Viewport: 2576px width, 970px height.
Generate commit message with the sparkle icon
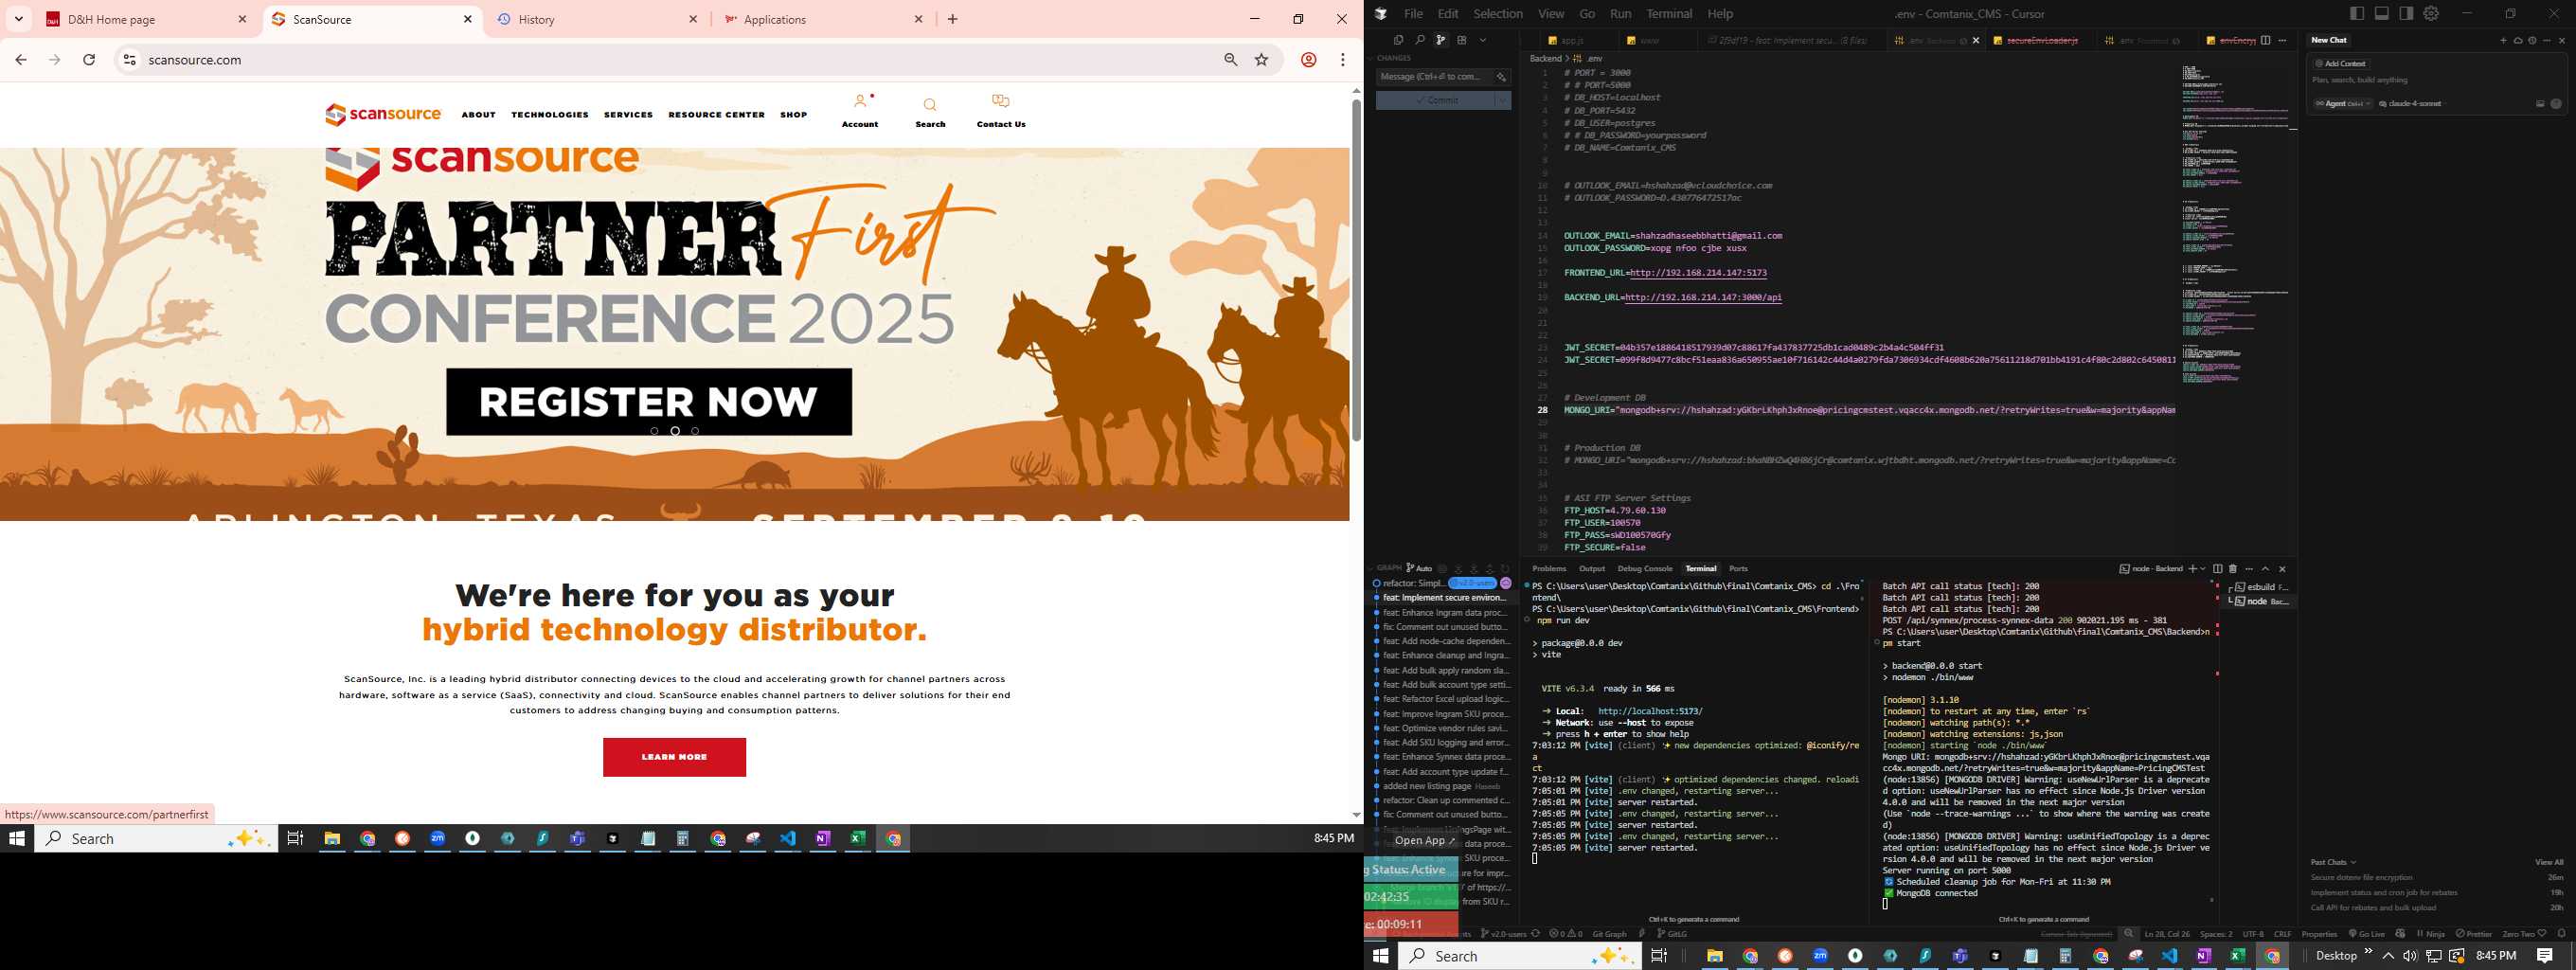pos(1501,77)
